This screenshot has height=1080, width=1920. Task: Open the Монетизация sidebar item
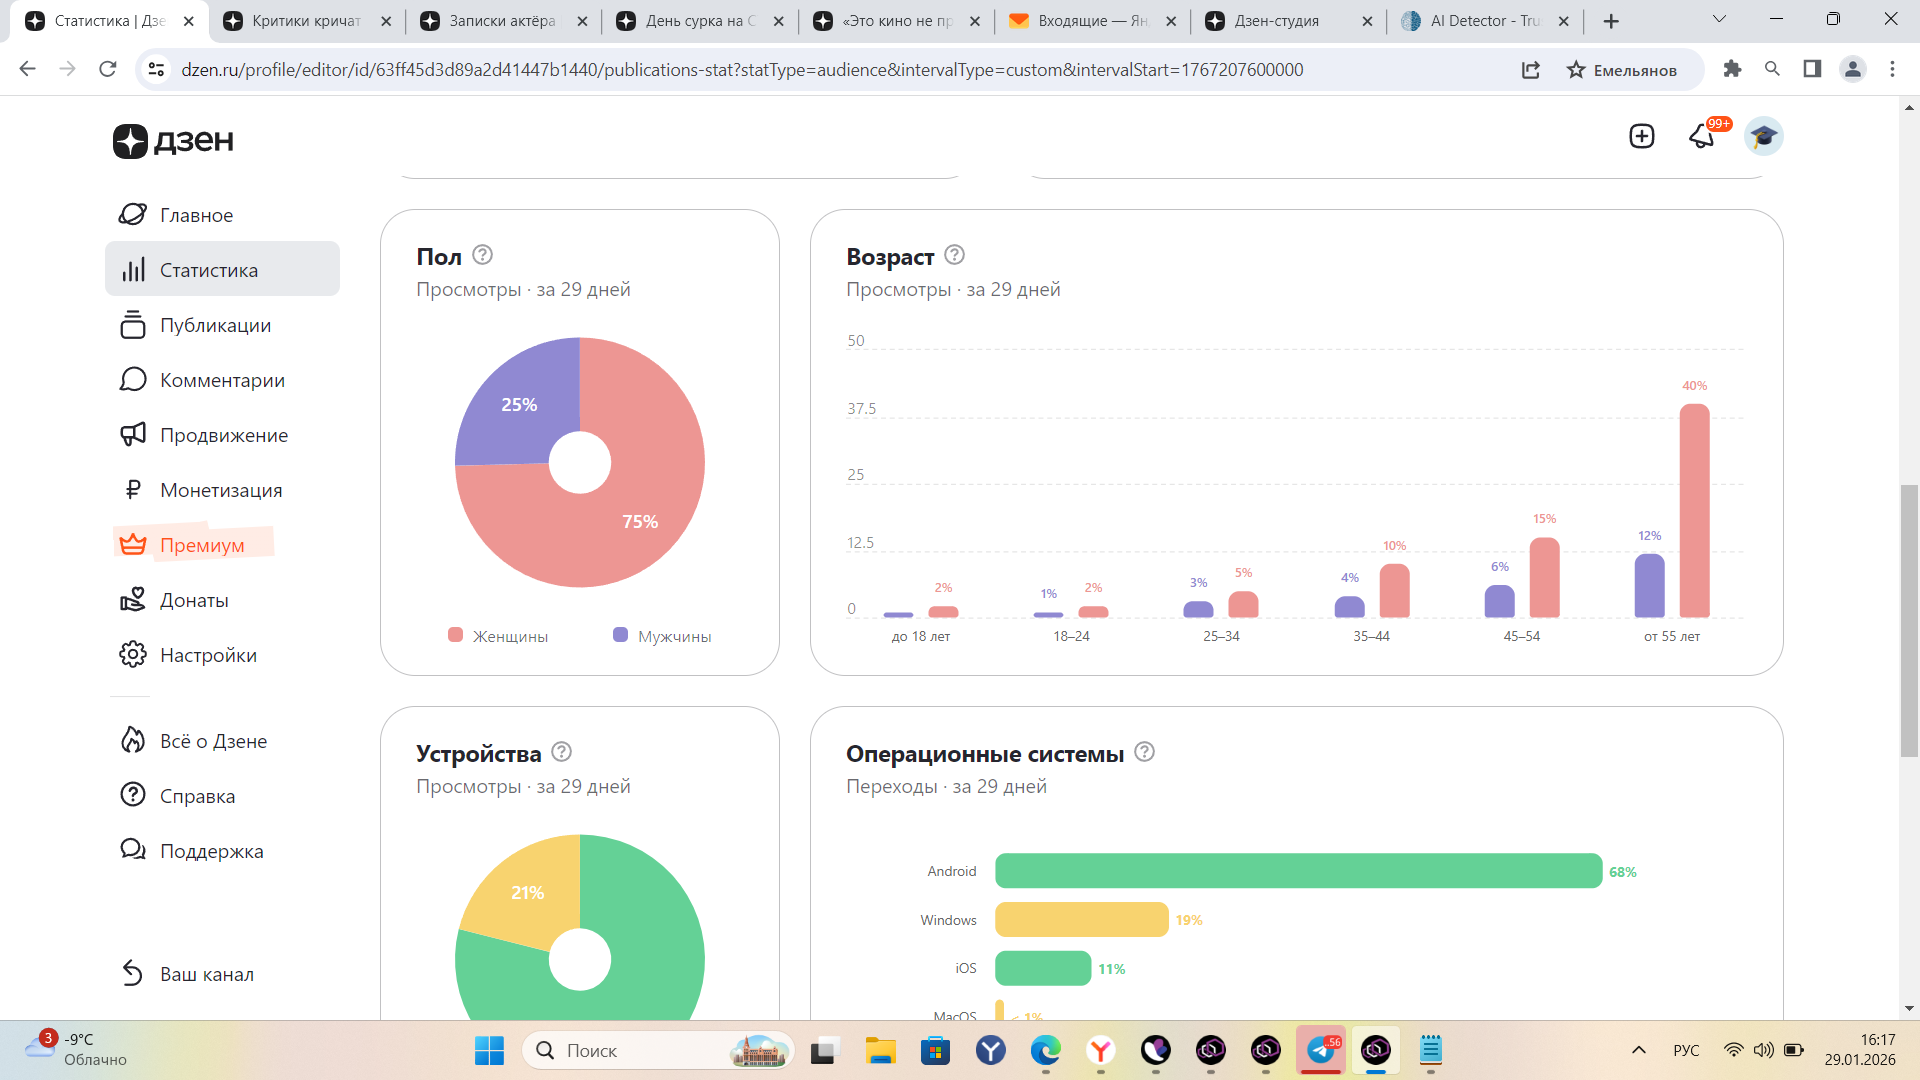point(221,490)
